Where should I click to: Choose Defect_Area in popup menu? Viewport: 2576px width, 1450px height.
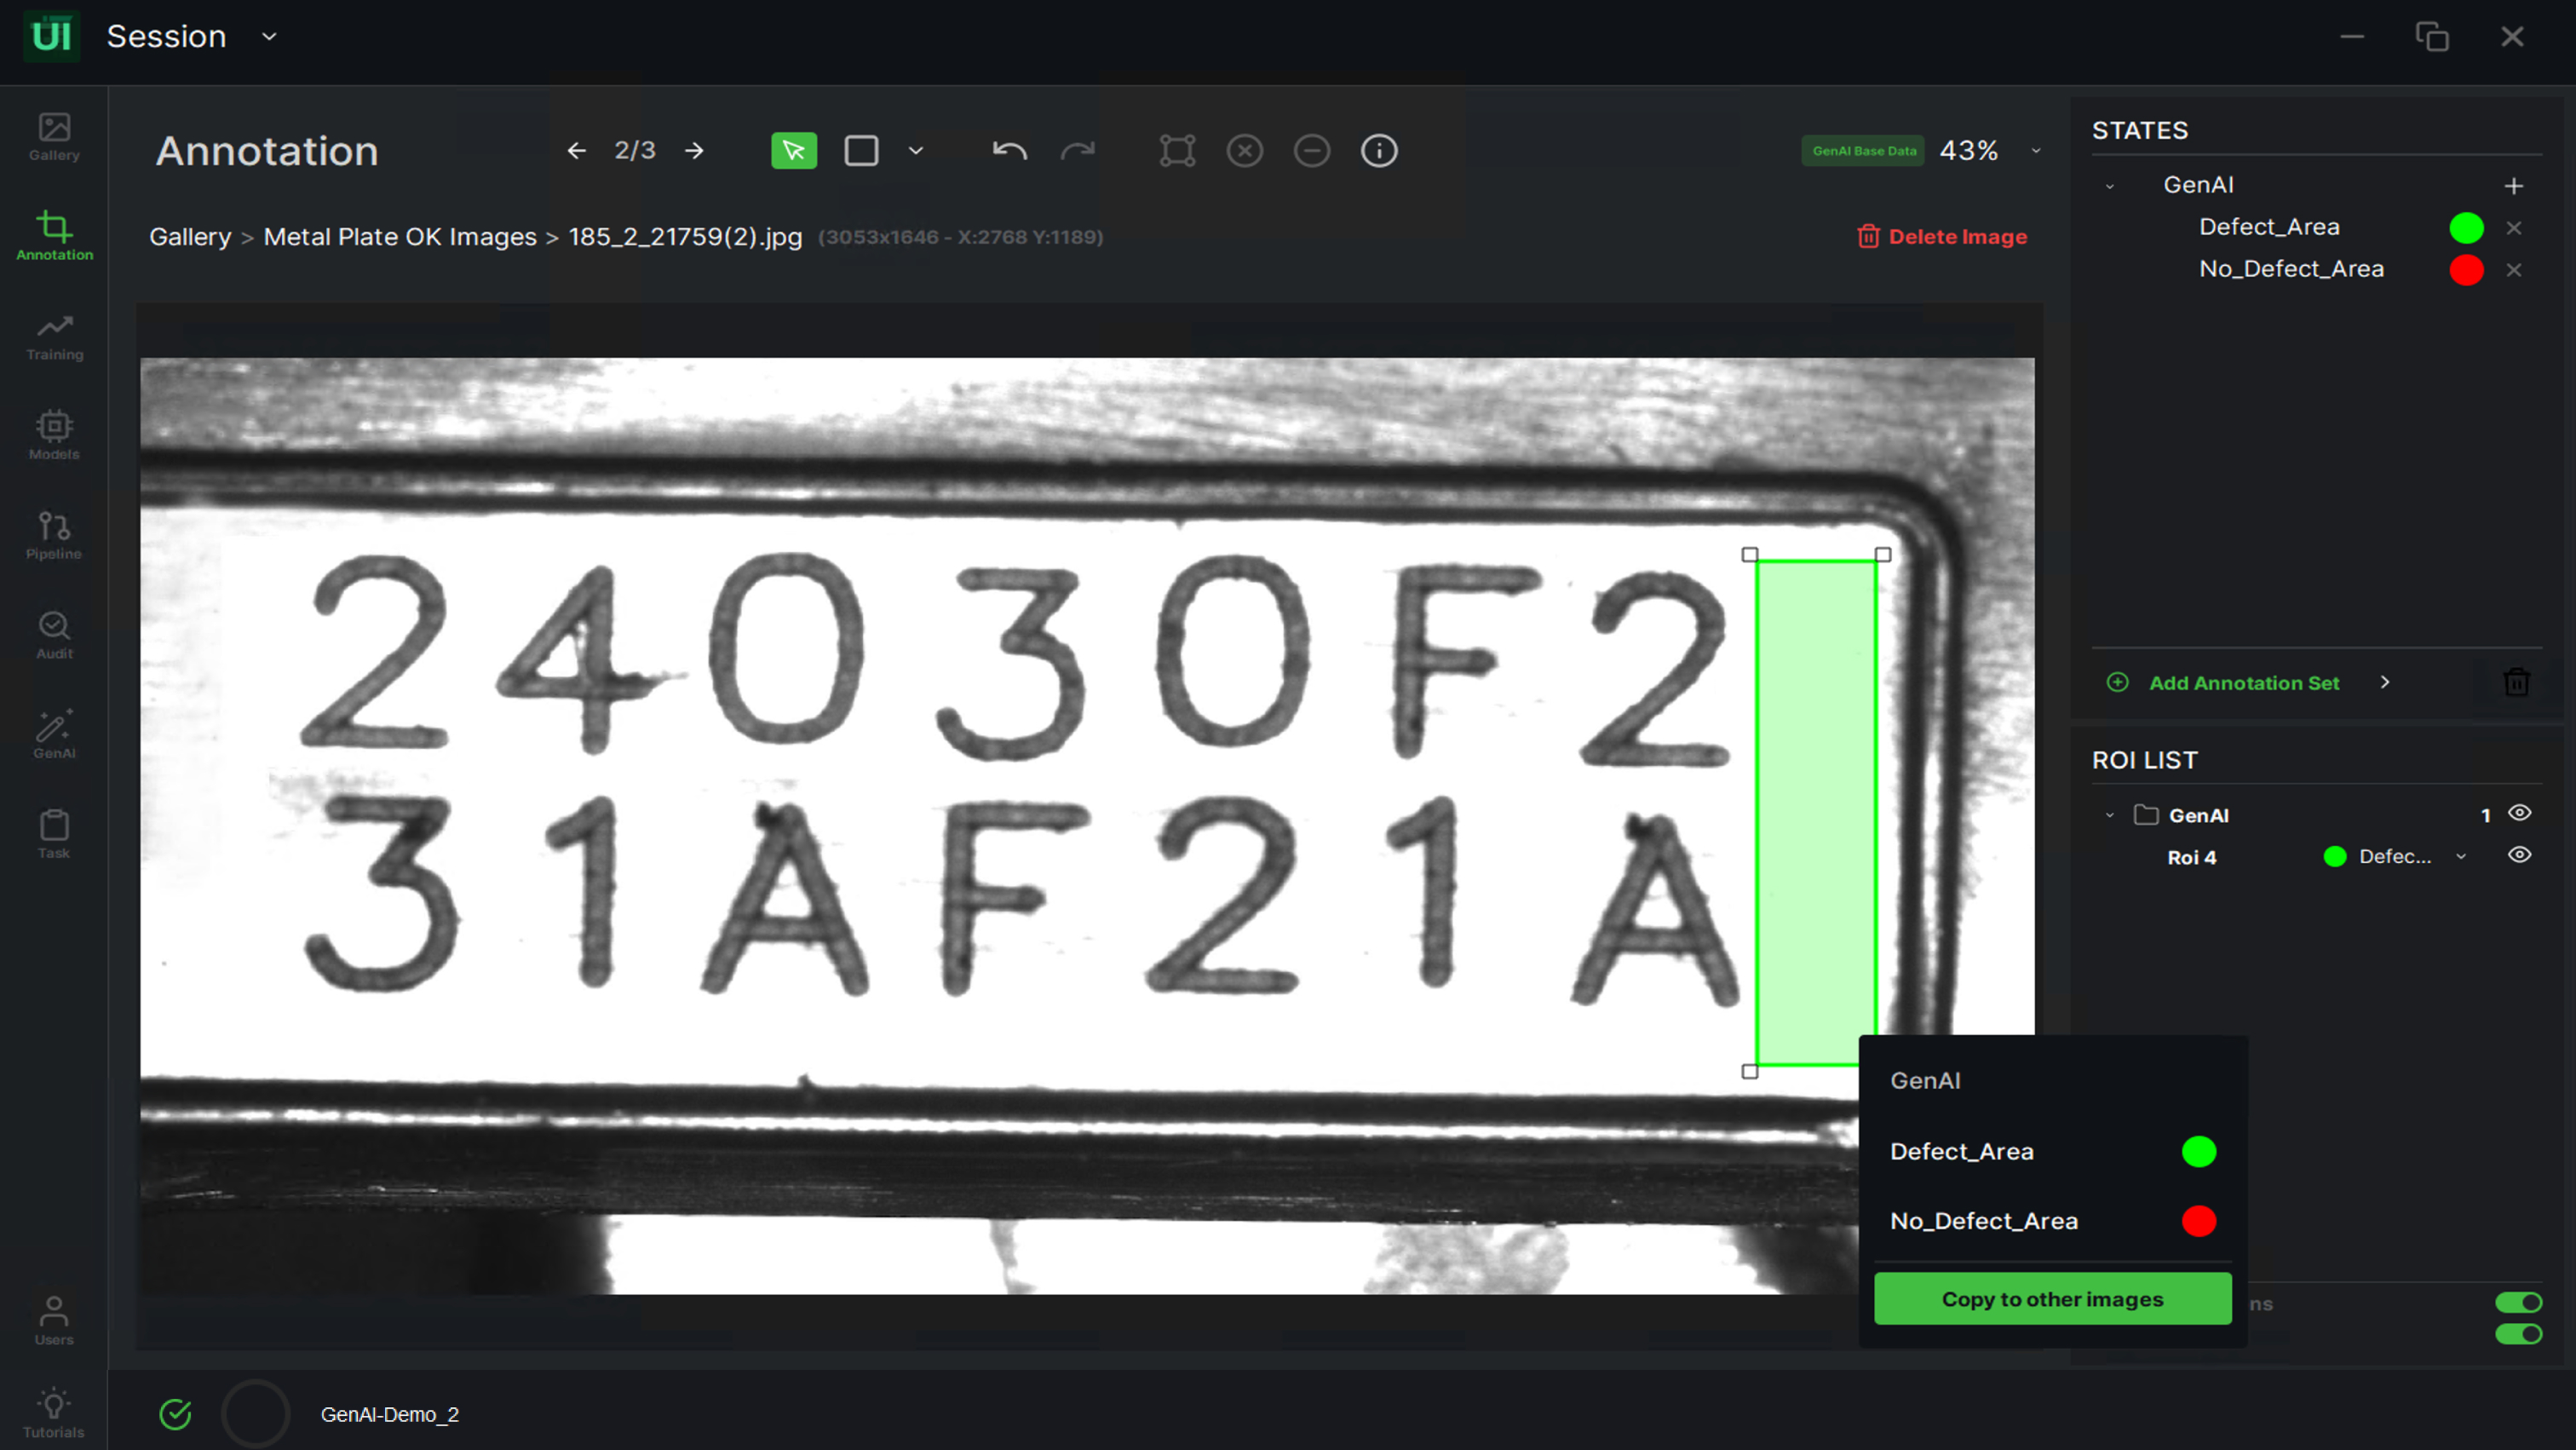1961,1151
